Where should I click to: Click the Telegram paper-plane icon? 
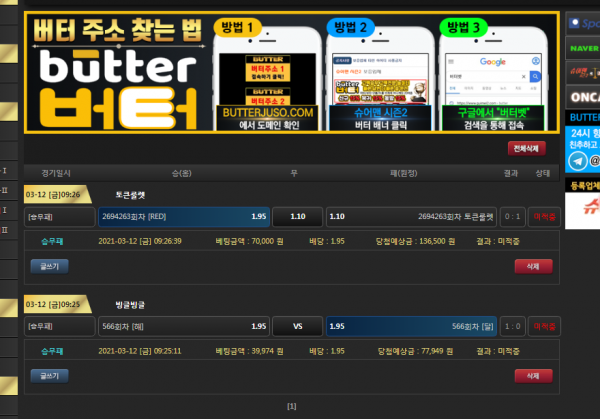tap(577, 160)
